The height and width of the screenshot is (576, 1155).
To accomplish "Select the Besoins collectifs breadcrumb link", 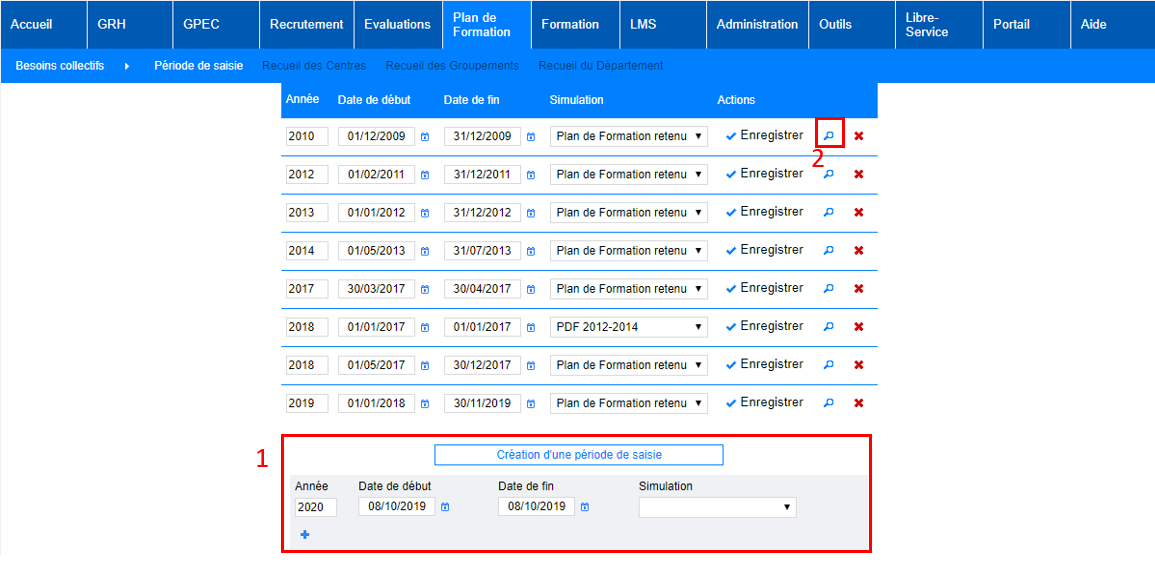I will pos(60,66).
